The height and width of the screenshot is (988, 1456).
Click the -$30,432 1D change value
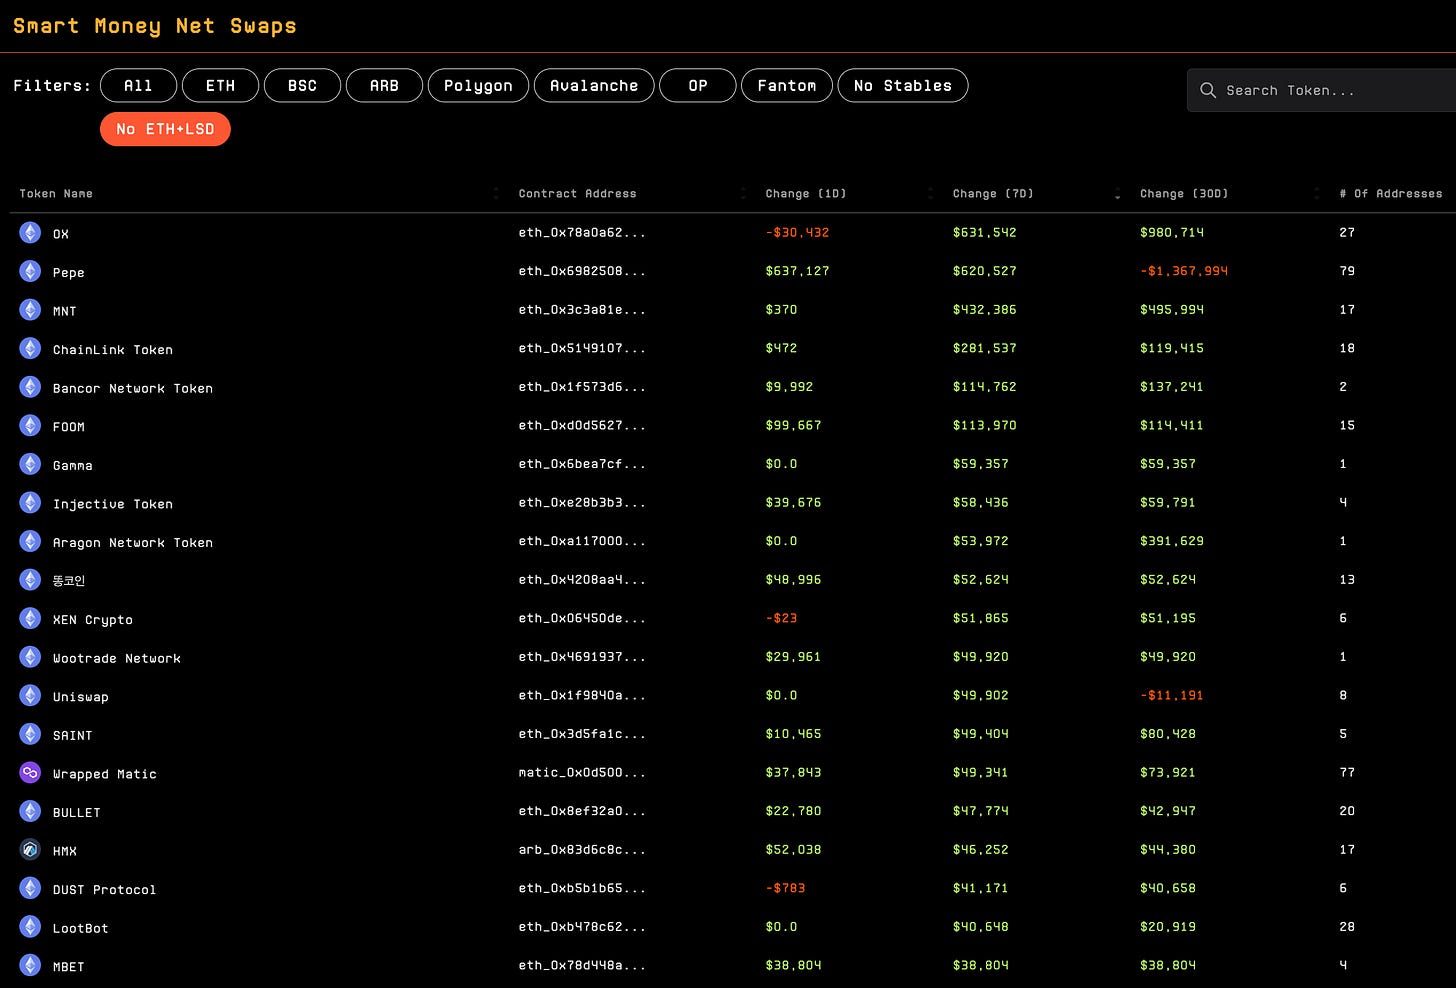pos(797,233)
